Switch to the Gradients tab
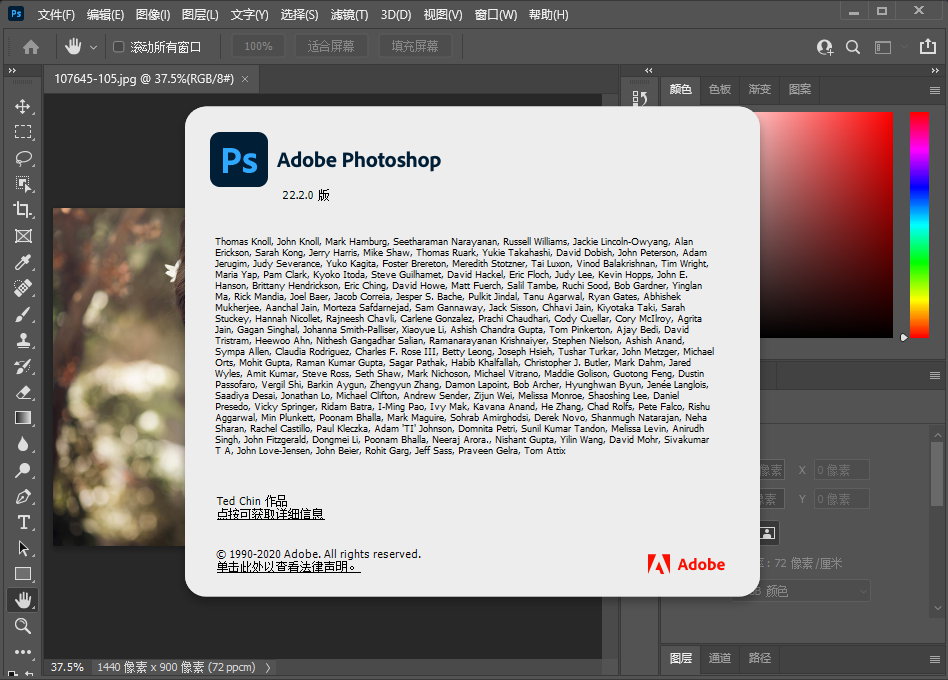 pos(759,89)
